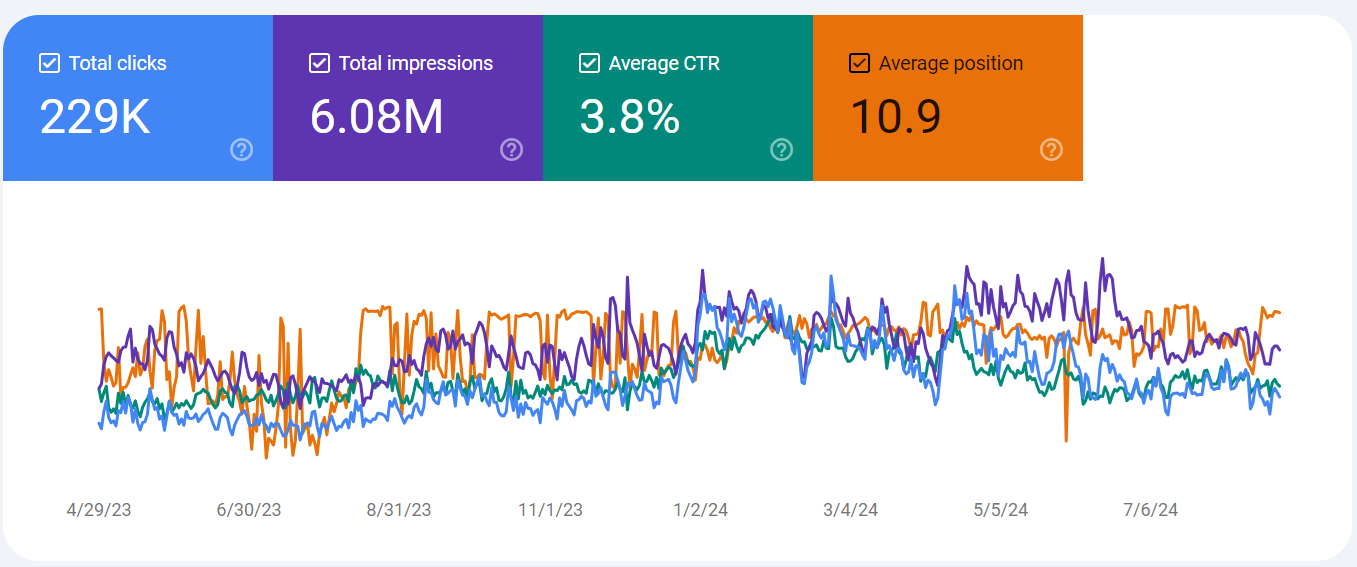The width and height of the screenshot is (1357, 567).
Task: Click the 5/5/24 axis date label
Action: [1000, 510]
